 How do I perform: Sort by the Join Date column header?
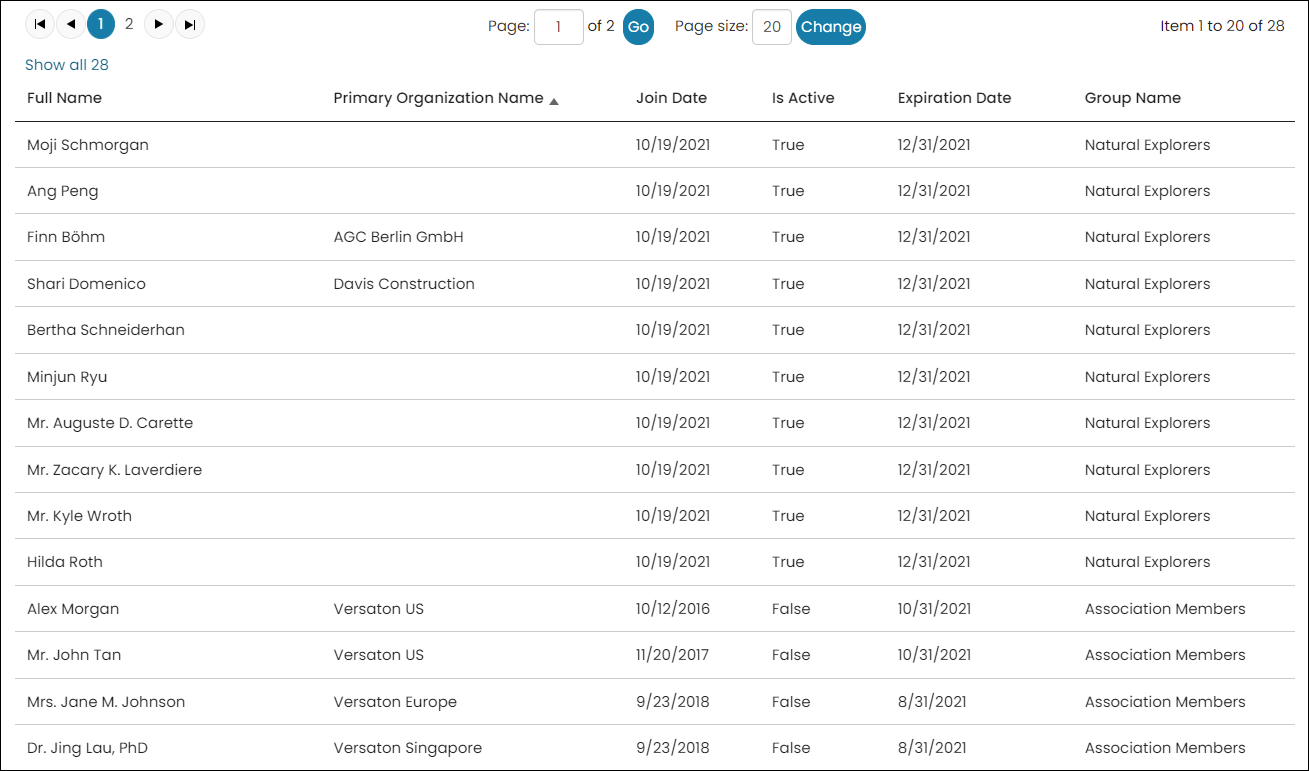pyautogui.click(x=671, y=98)
